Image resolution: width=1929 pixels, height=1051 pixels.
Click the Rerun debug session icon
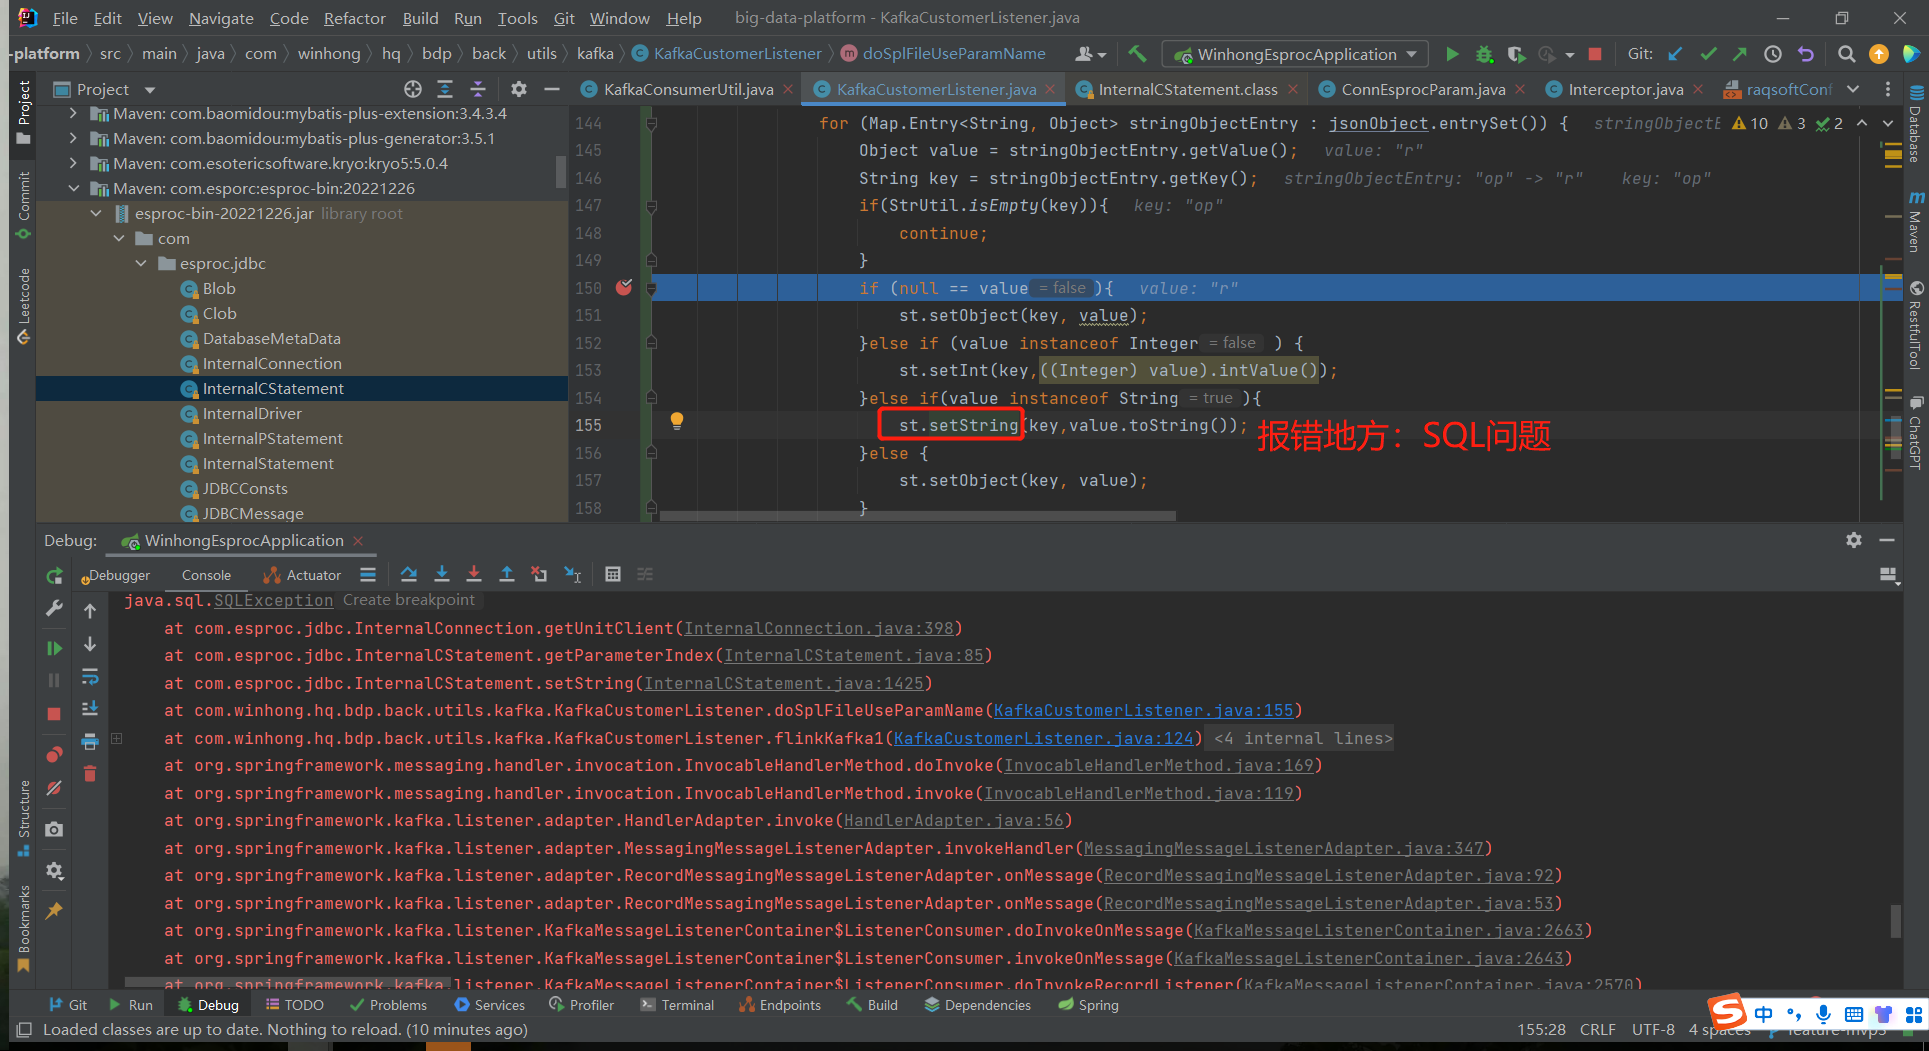pyautogui.click(x=54, y=576)
